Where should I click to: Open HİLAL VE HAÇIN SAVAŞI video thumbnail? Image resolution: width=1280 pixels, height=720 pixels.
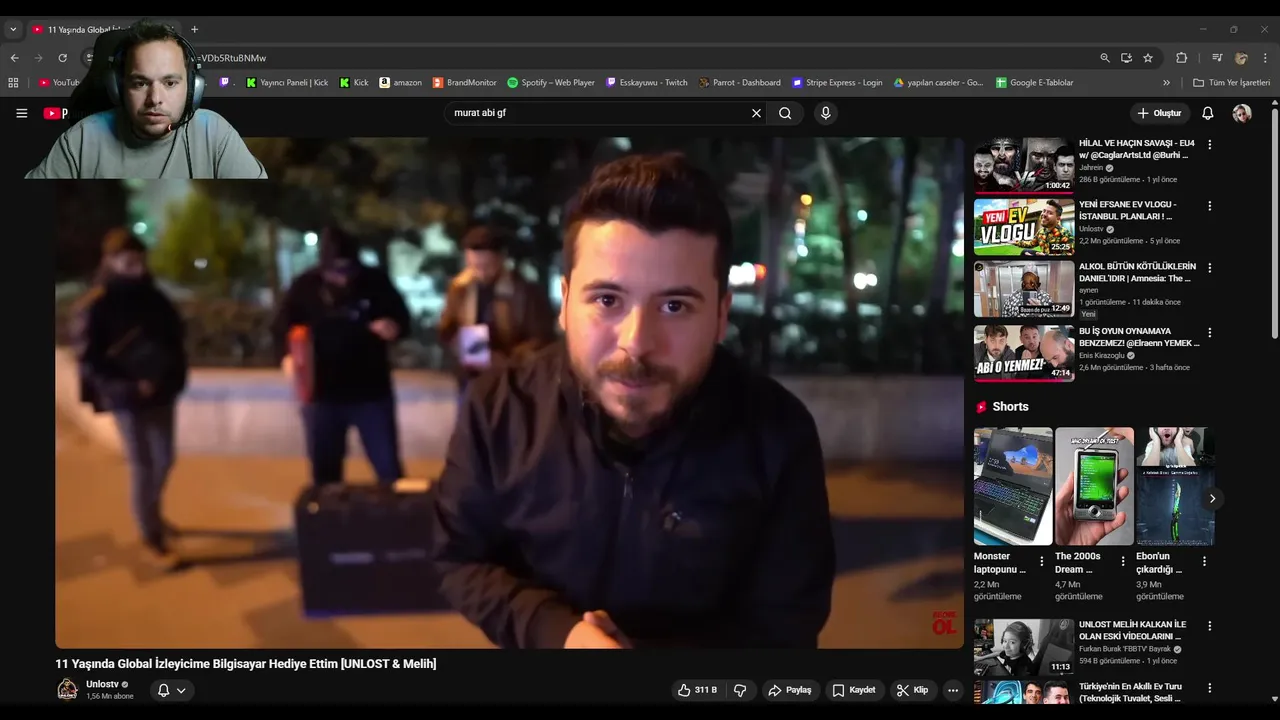tap(1024, 165)
